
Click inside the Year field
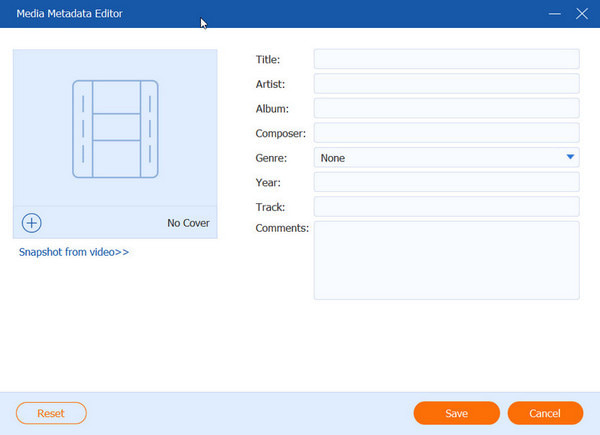[446, 182]
